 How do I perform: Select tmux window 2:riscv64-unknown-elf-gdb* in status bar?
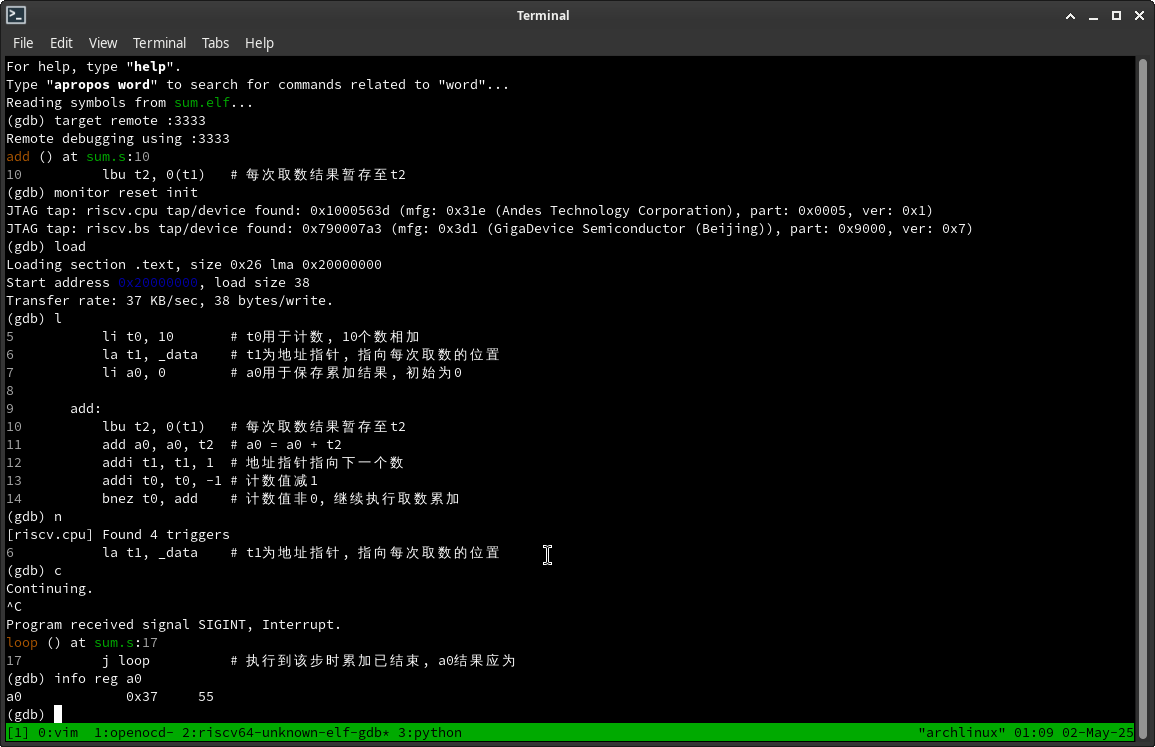pos(286,733)
